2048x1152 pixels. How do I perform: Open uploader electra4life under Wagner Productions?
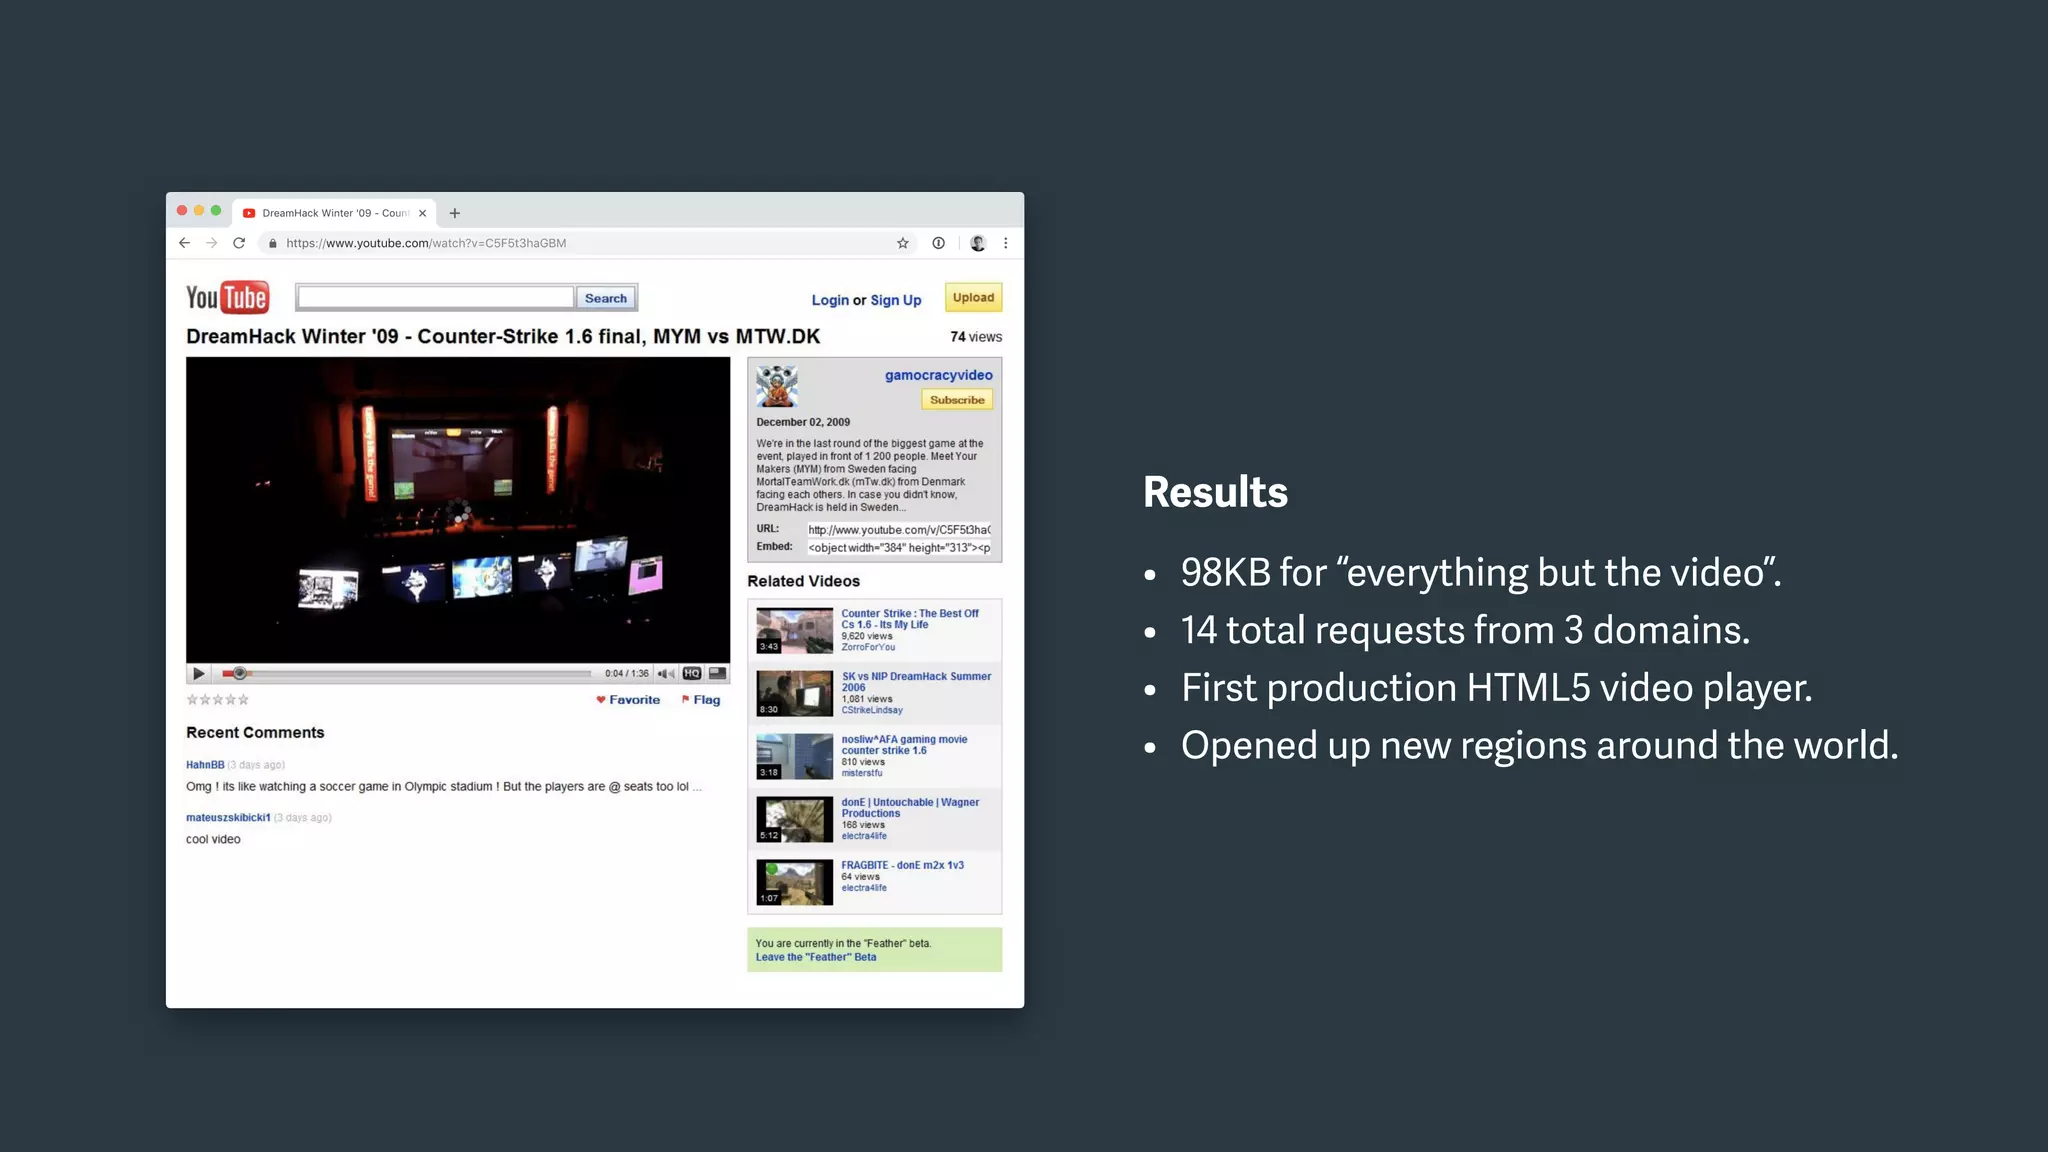point(864,836)
